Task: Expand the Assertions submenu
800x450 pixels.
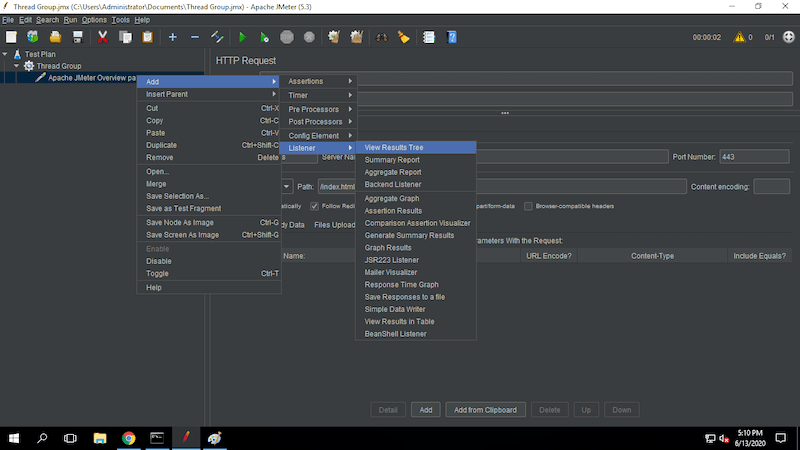Action: coord(318,81)
